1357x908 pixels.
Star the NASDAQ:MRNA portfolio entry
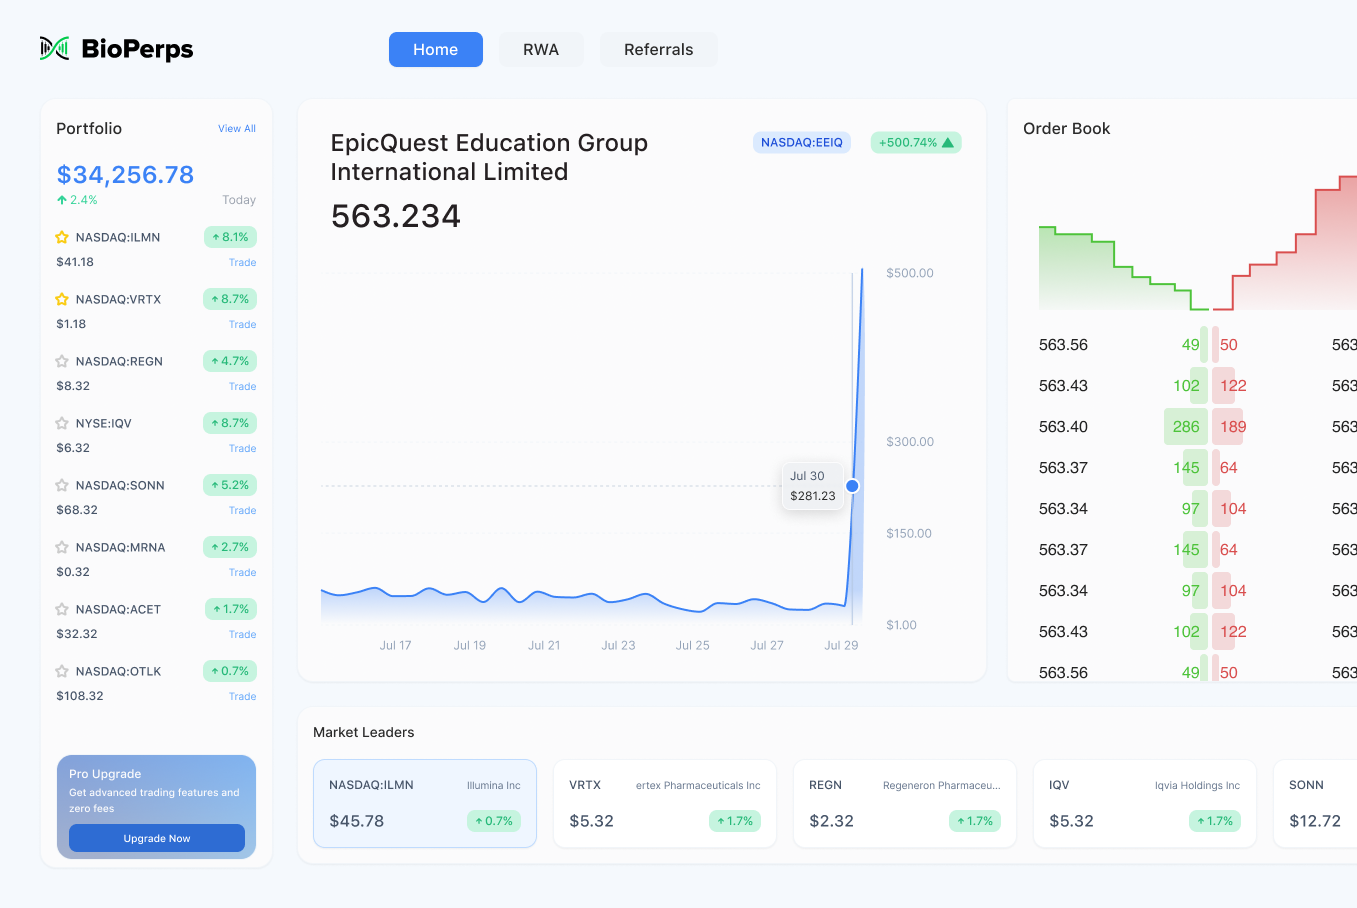[x=62, y=548]
